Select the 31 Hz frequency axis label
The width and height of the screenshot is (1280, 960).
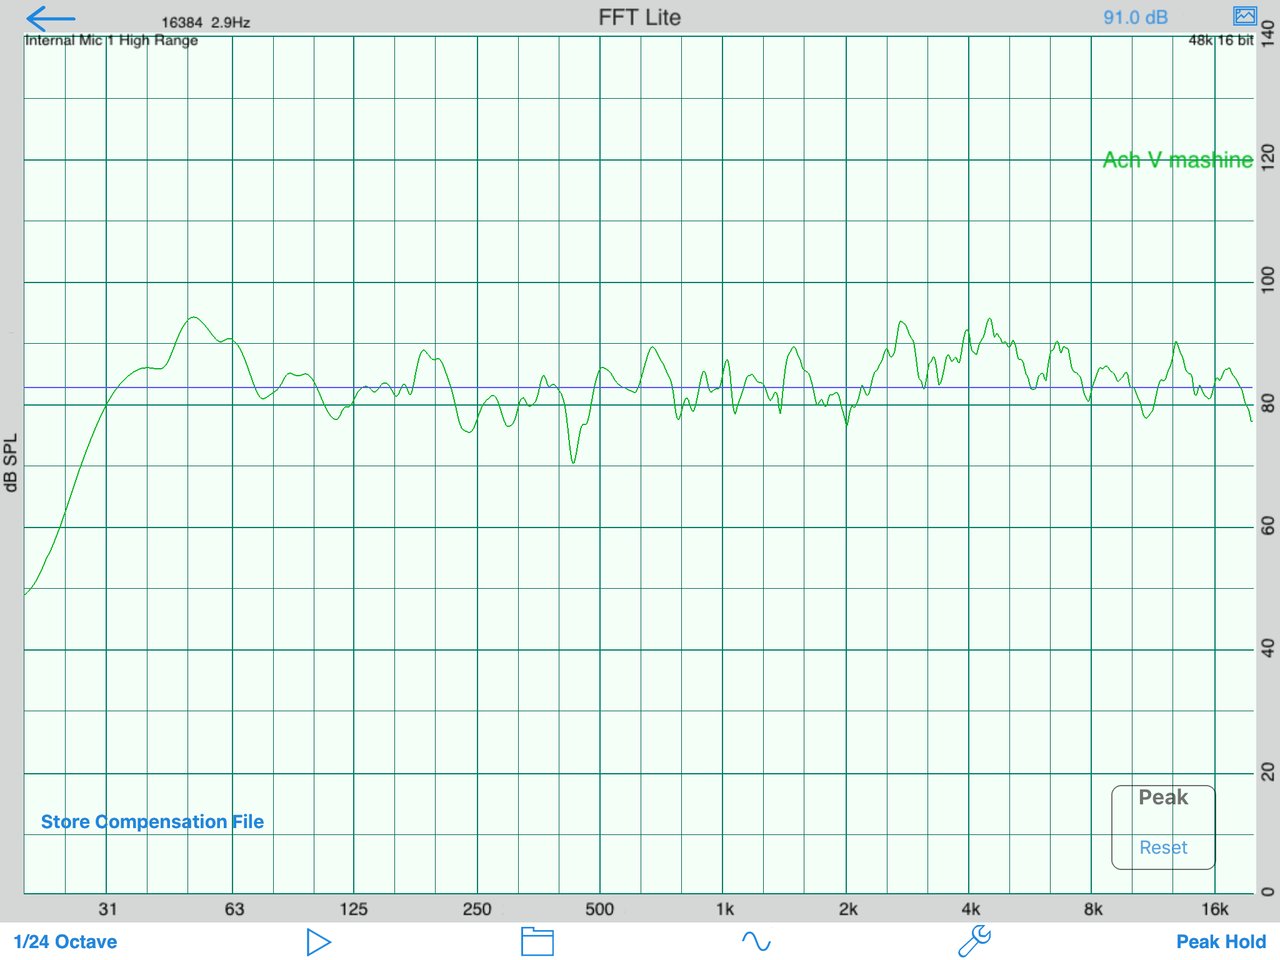(x=108, y=909)
